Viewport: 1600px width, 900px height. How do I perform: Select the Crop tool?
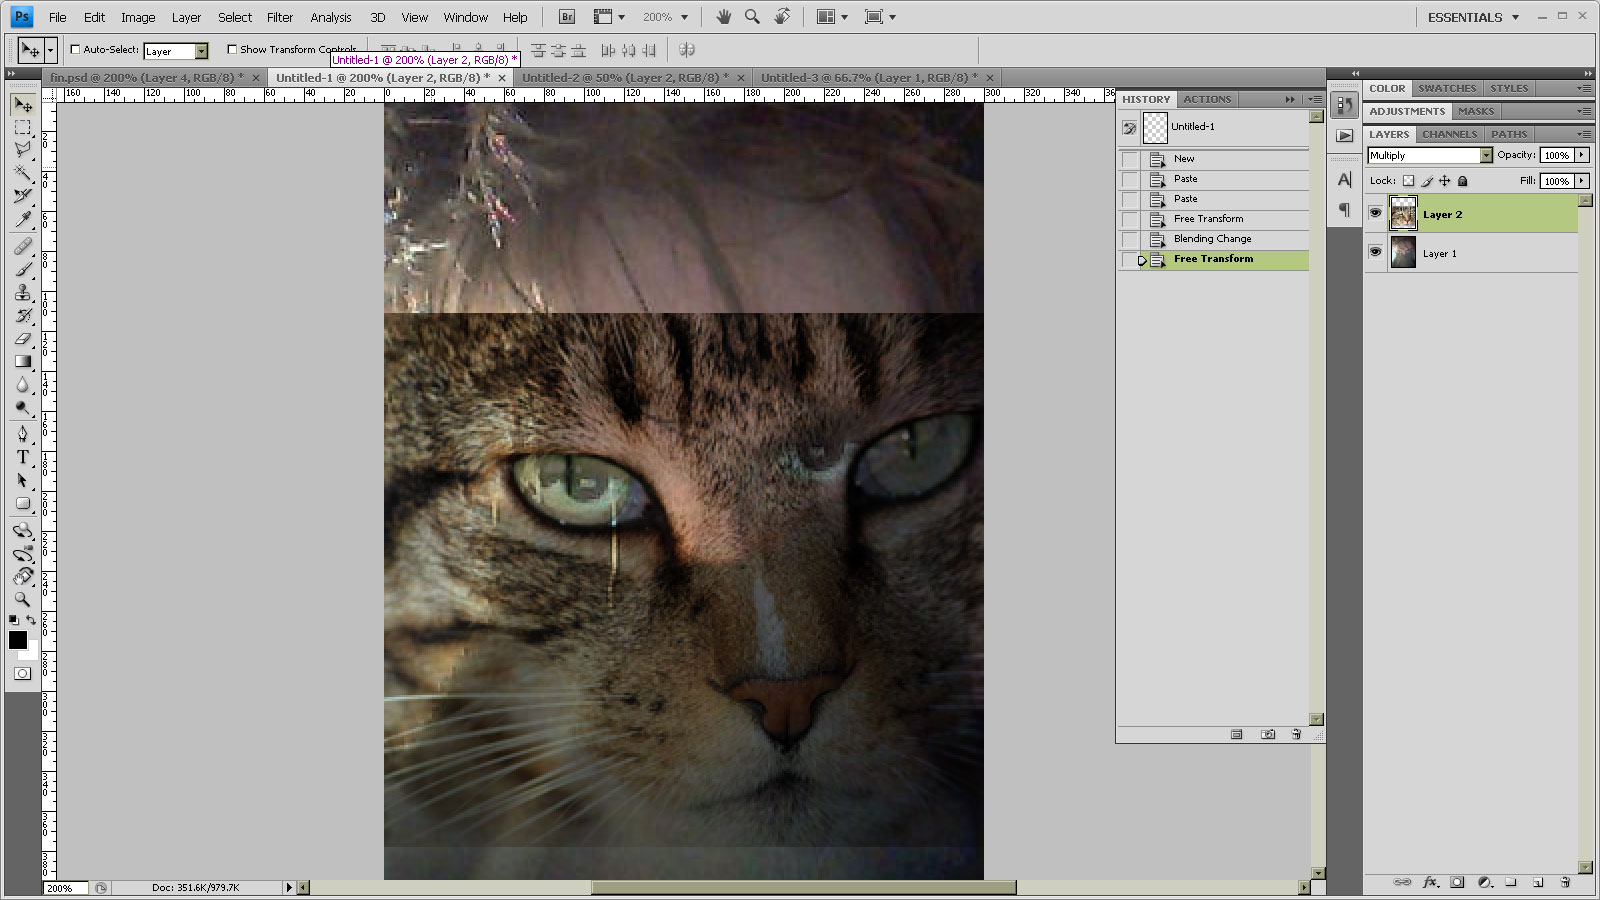[x=23, y=196]
